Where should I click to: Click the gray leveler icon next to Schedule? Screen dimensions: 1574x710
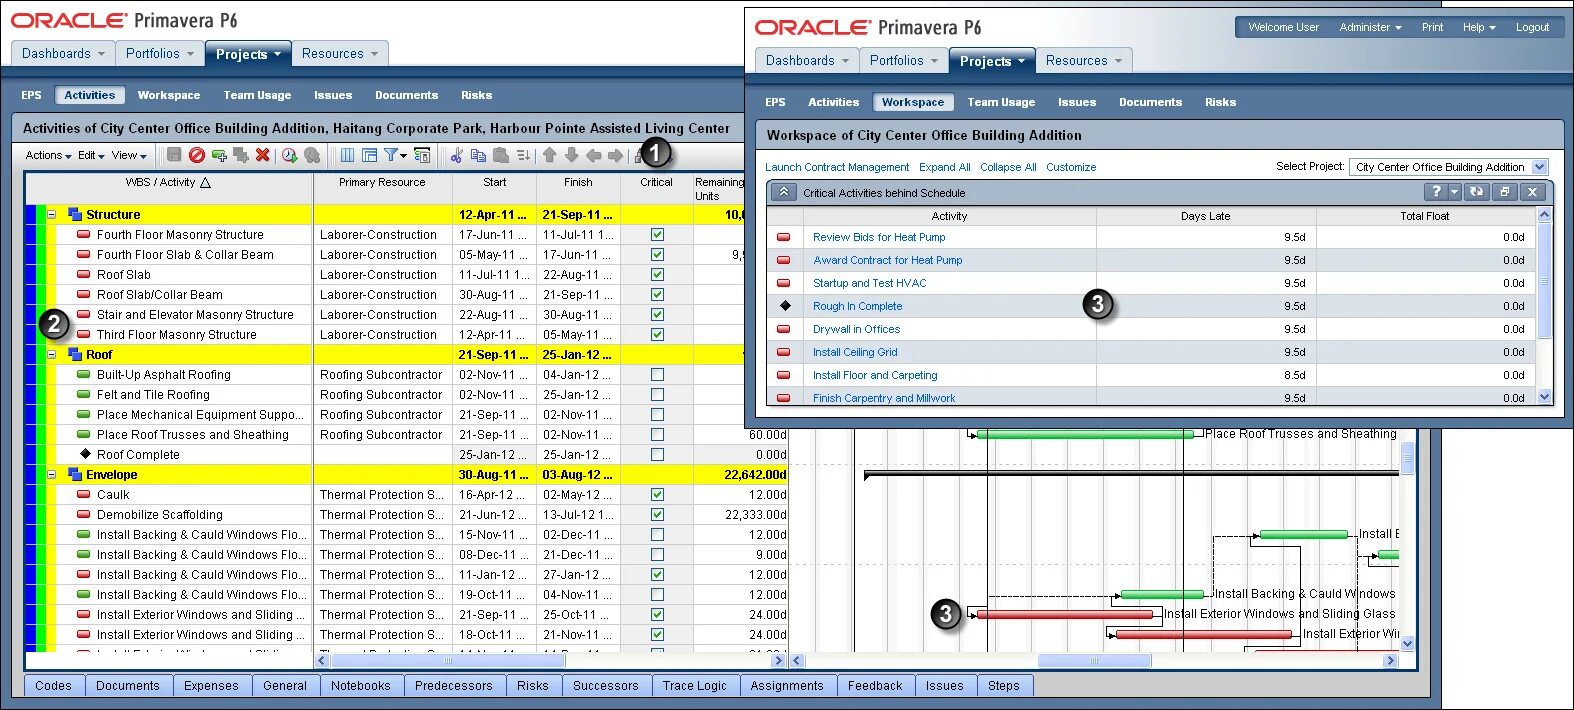[312, 155]
